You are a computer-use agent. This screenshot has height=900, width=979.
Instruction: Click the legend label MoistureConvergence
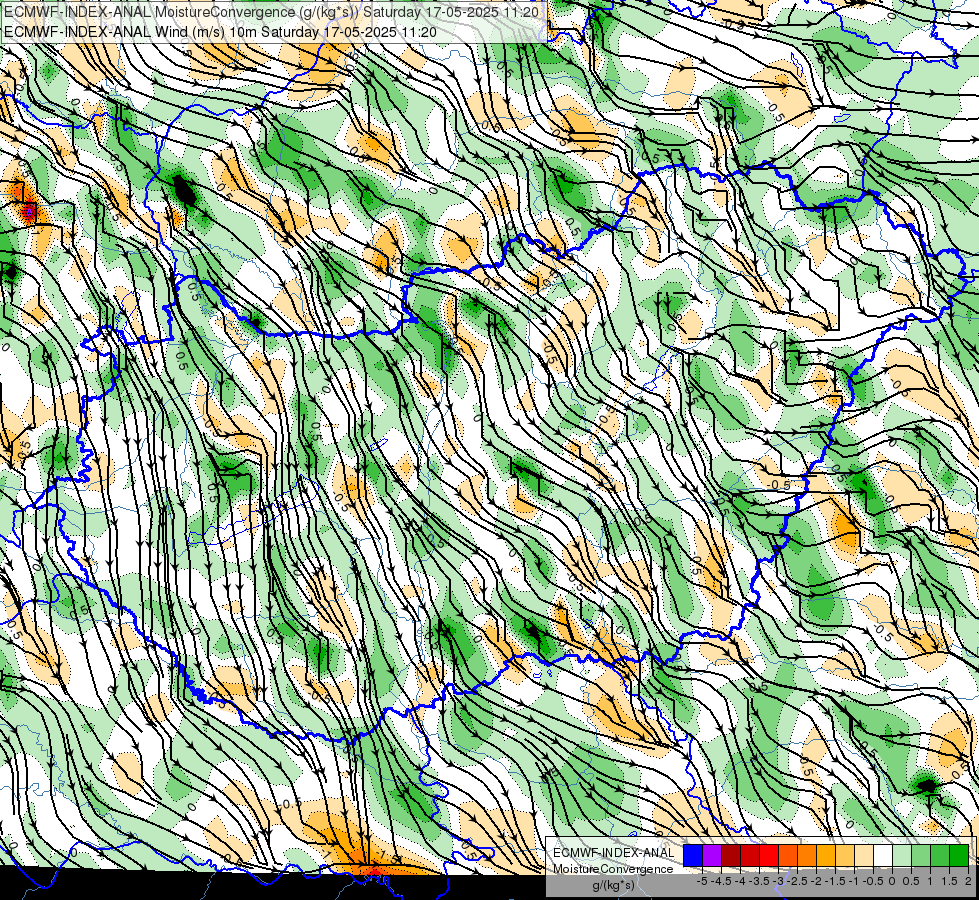pos(613,869)
